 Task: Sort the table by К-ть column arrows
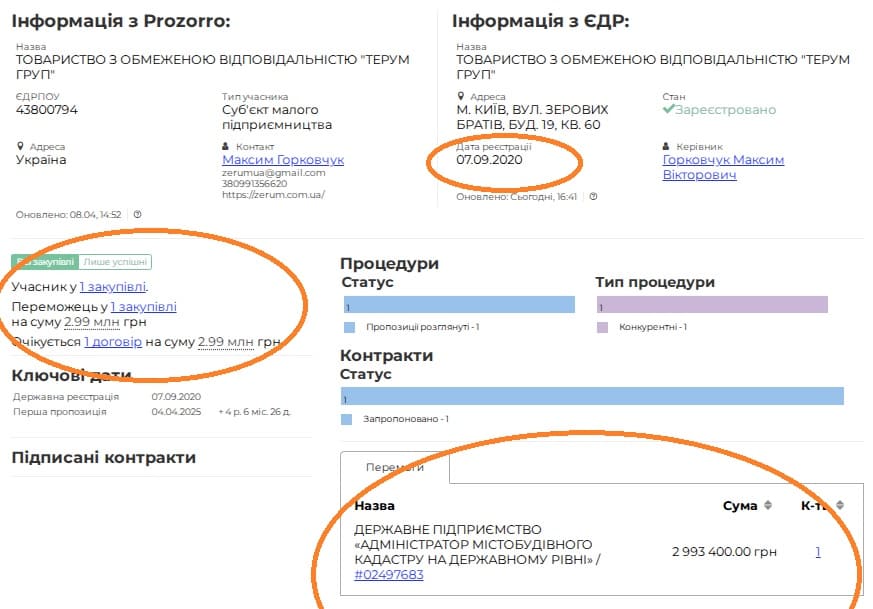click(x=840, y=505)
